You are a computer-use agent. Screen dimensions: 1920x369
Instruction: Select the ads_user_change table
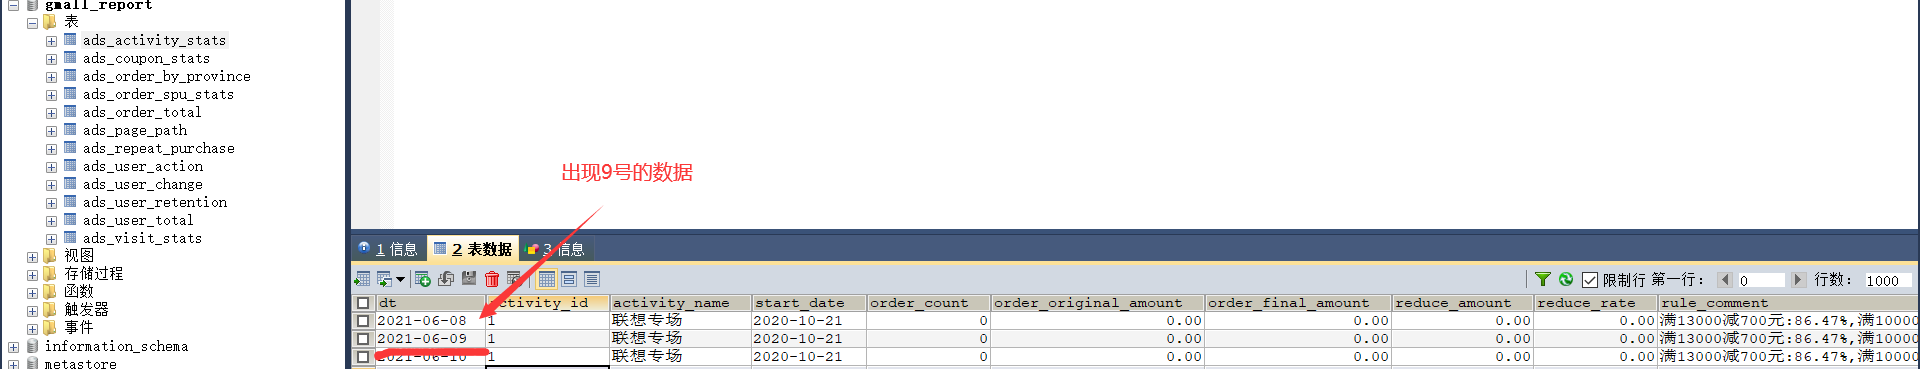[x=142, y=184]
